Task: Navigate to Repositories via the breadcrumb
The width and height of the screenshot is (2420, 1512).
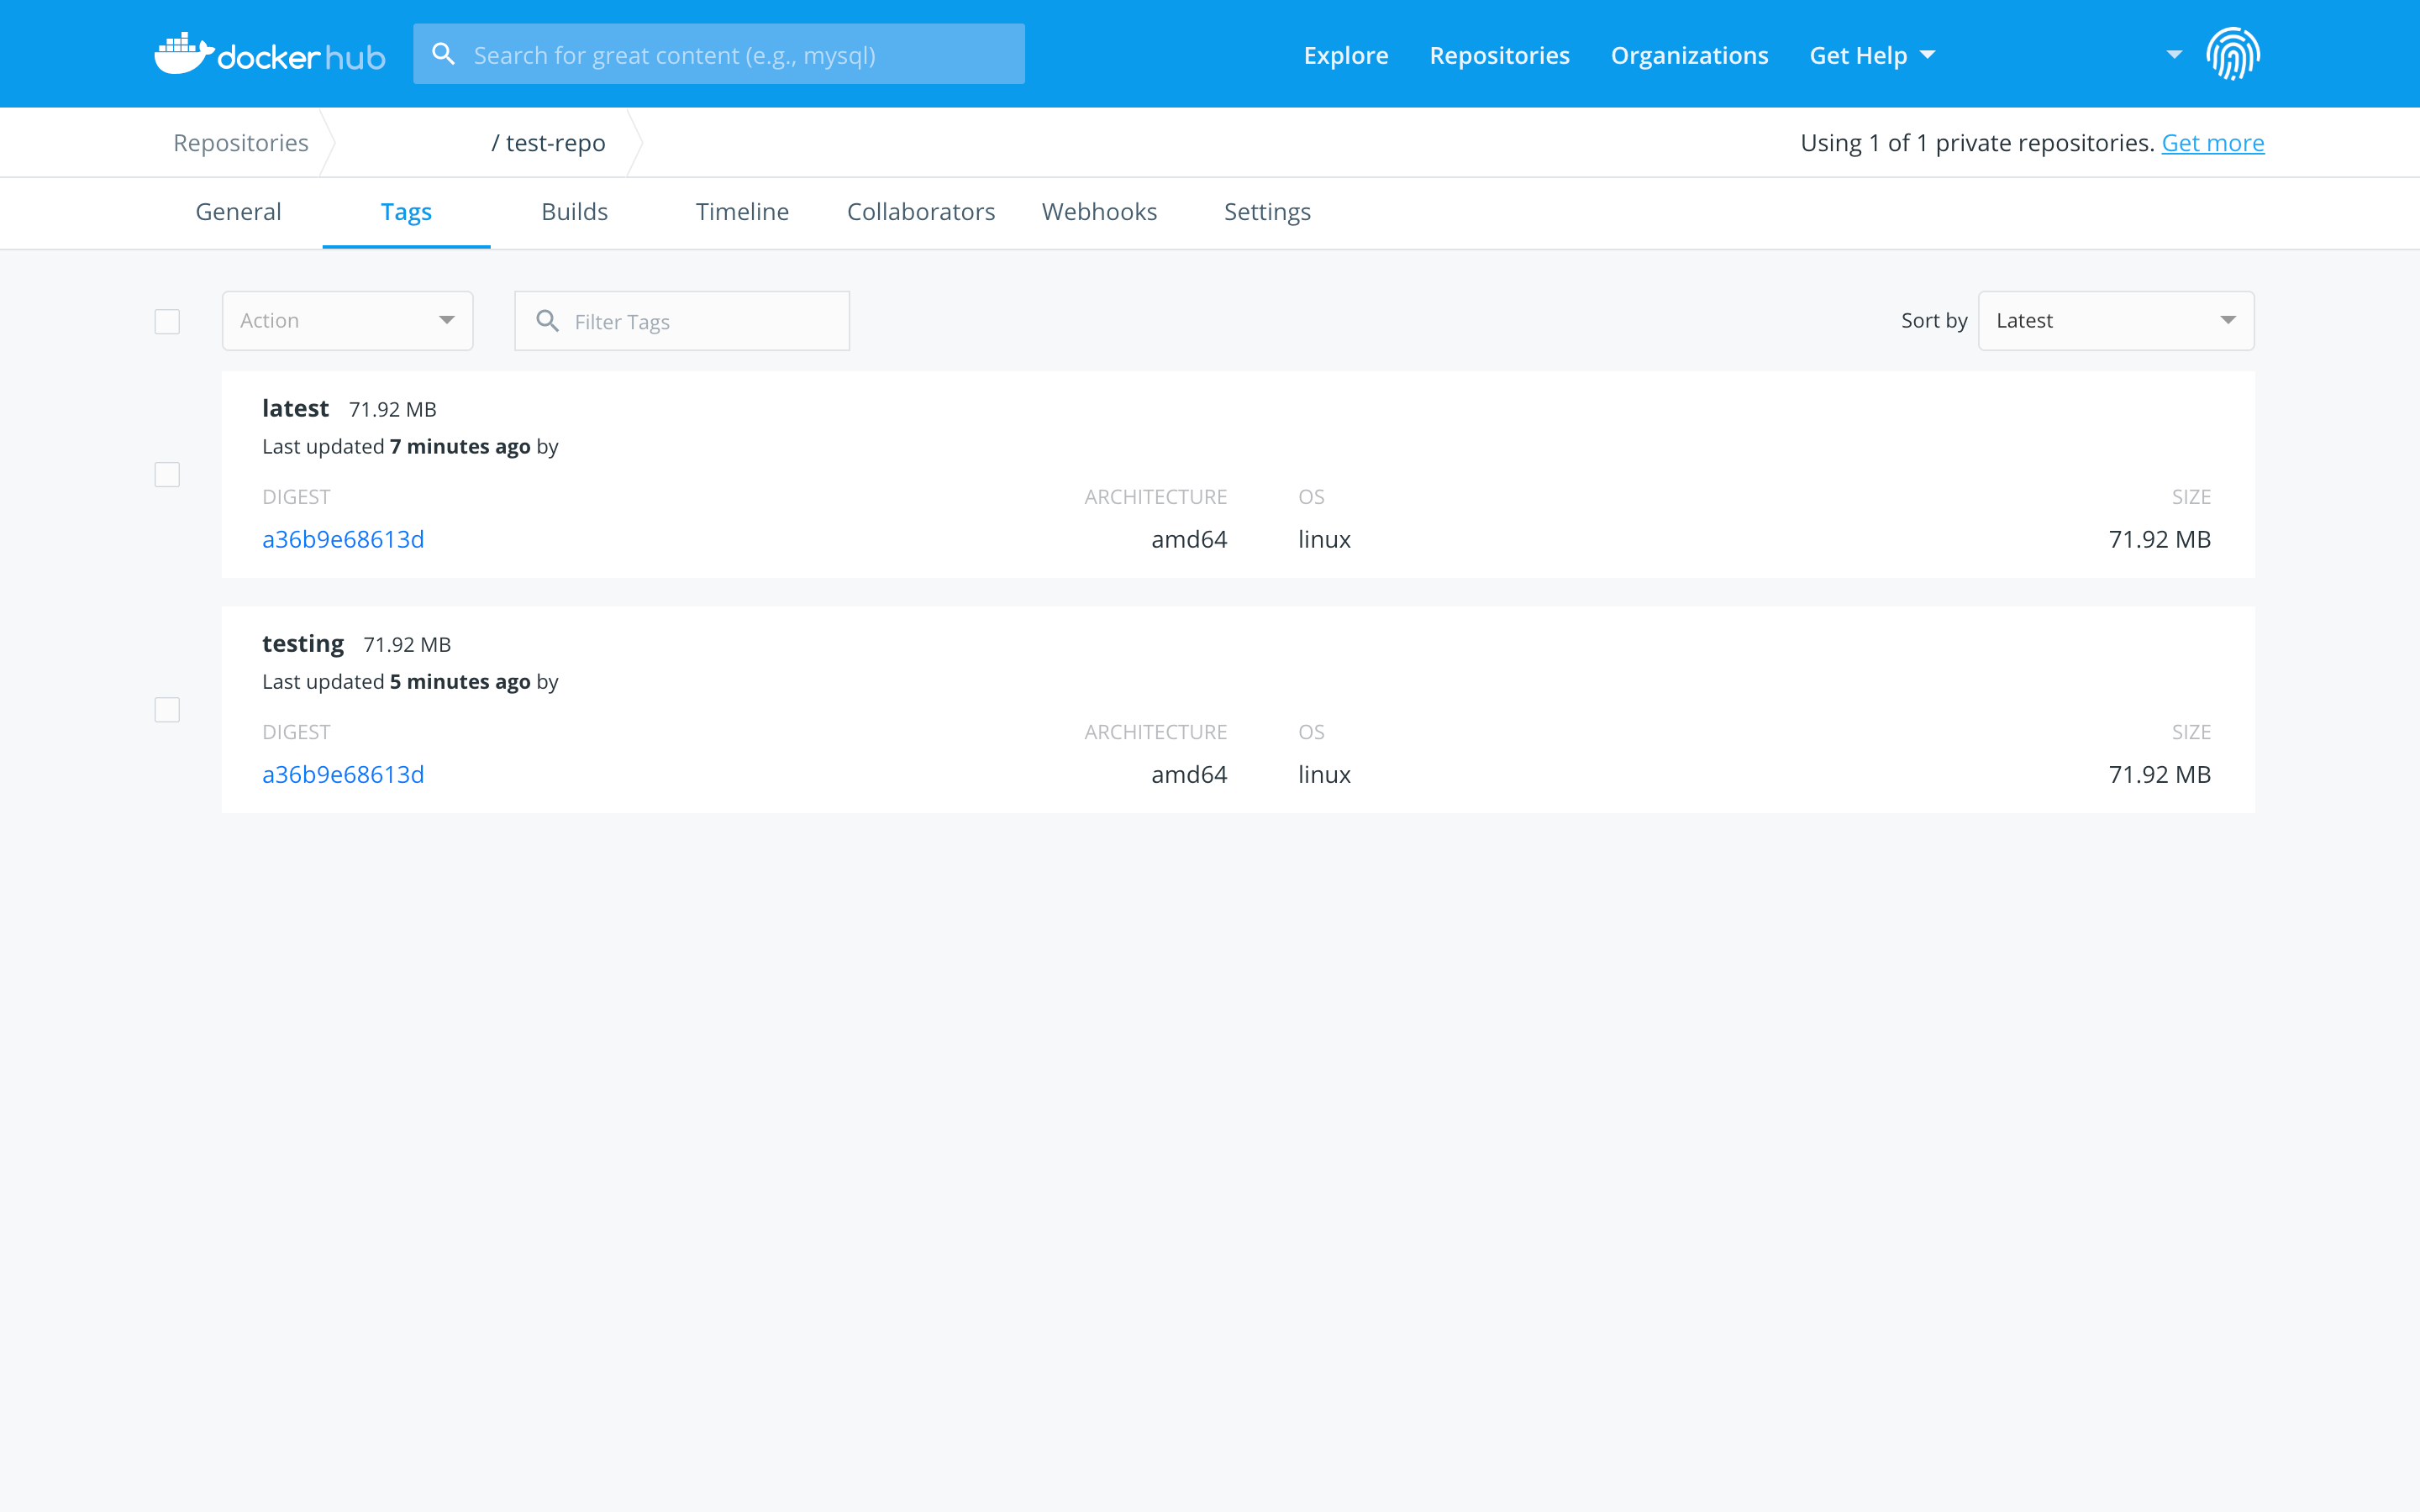Action: 240,142
